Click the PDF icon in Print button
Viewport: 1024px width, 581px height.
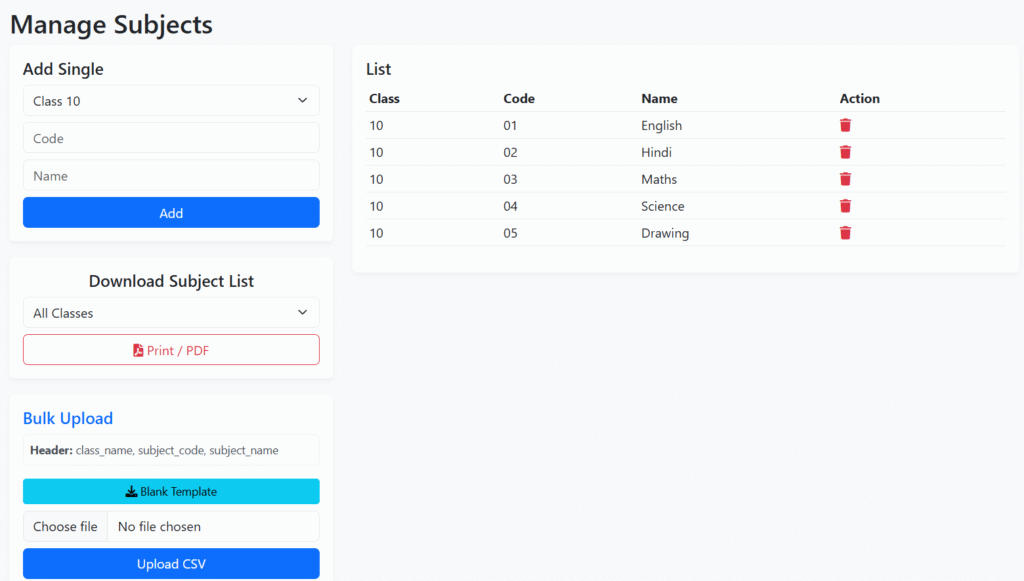139,351
